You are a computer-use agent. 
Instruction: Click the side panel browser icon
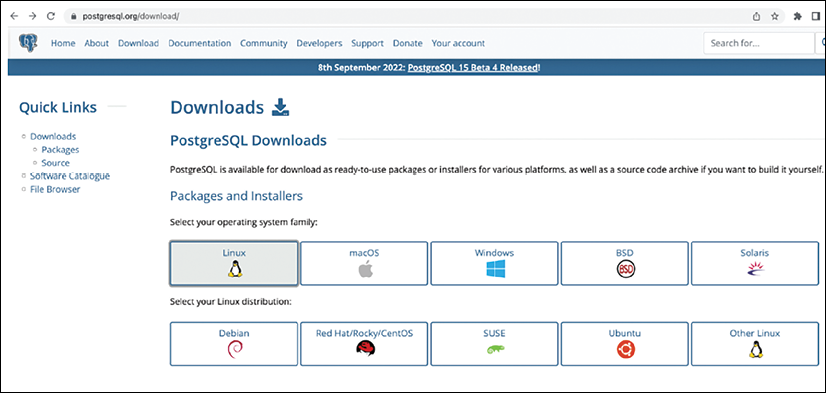coord(816,16)
